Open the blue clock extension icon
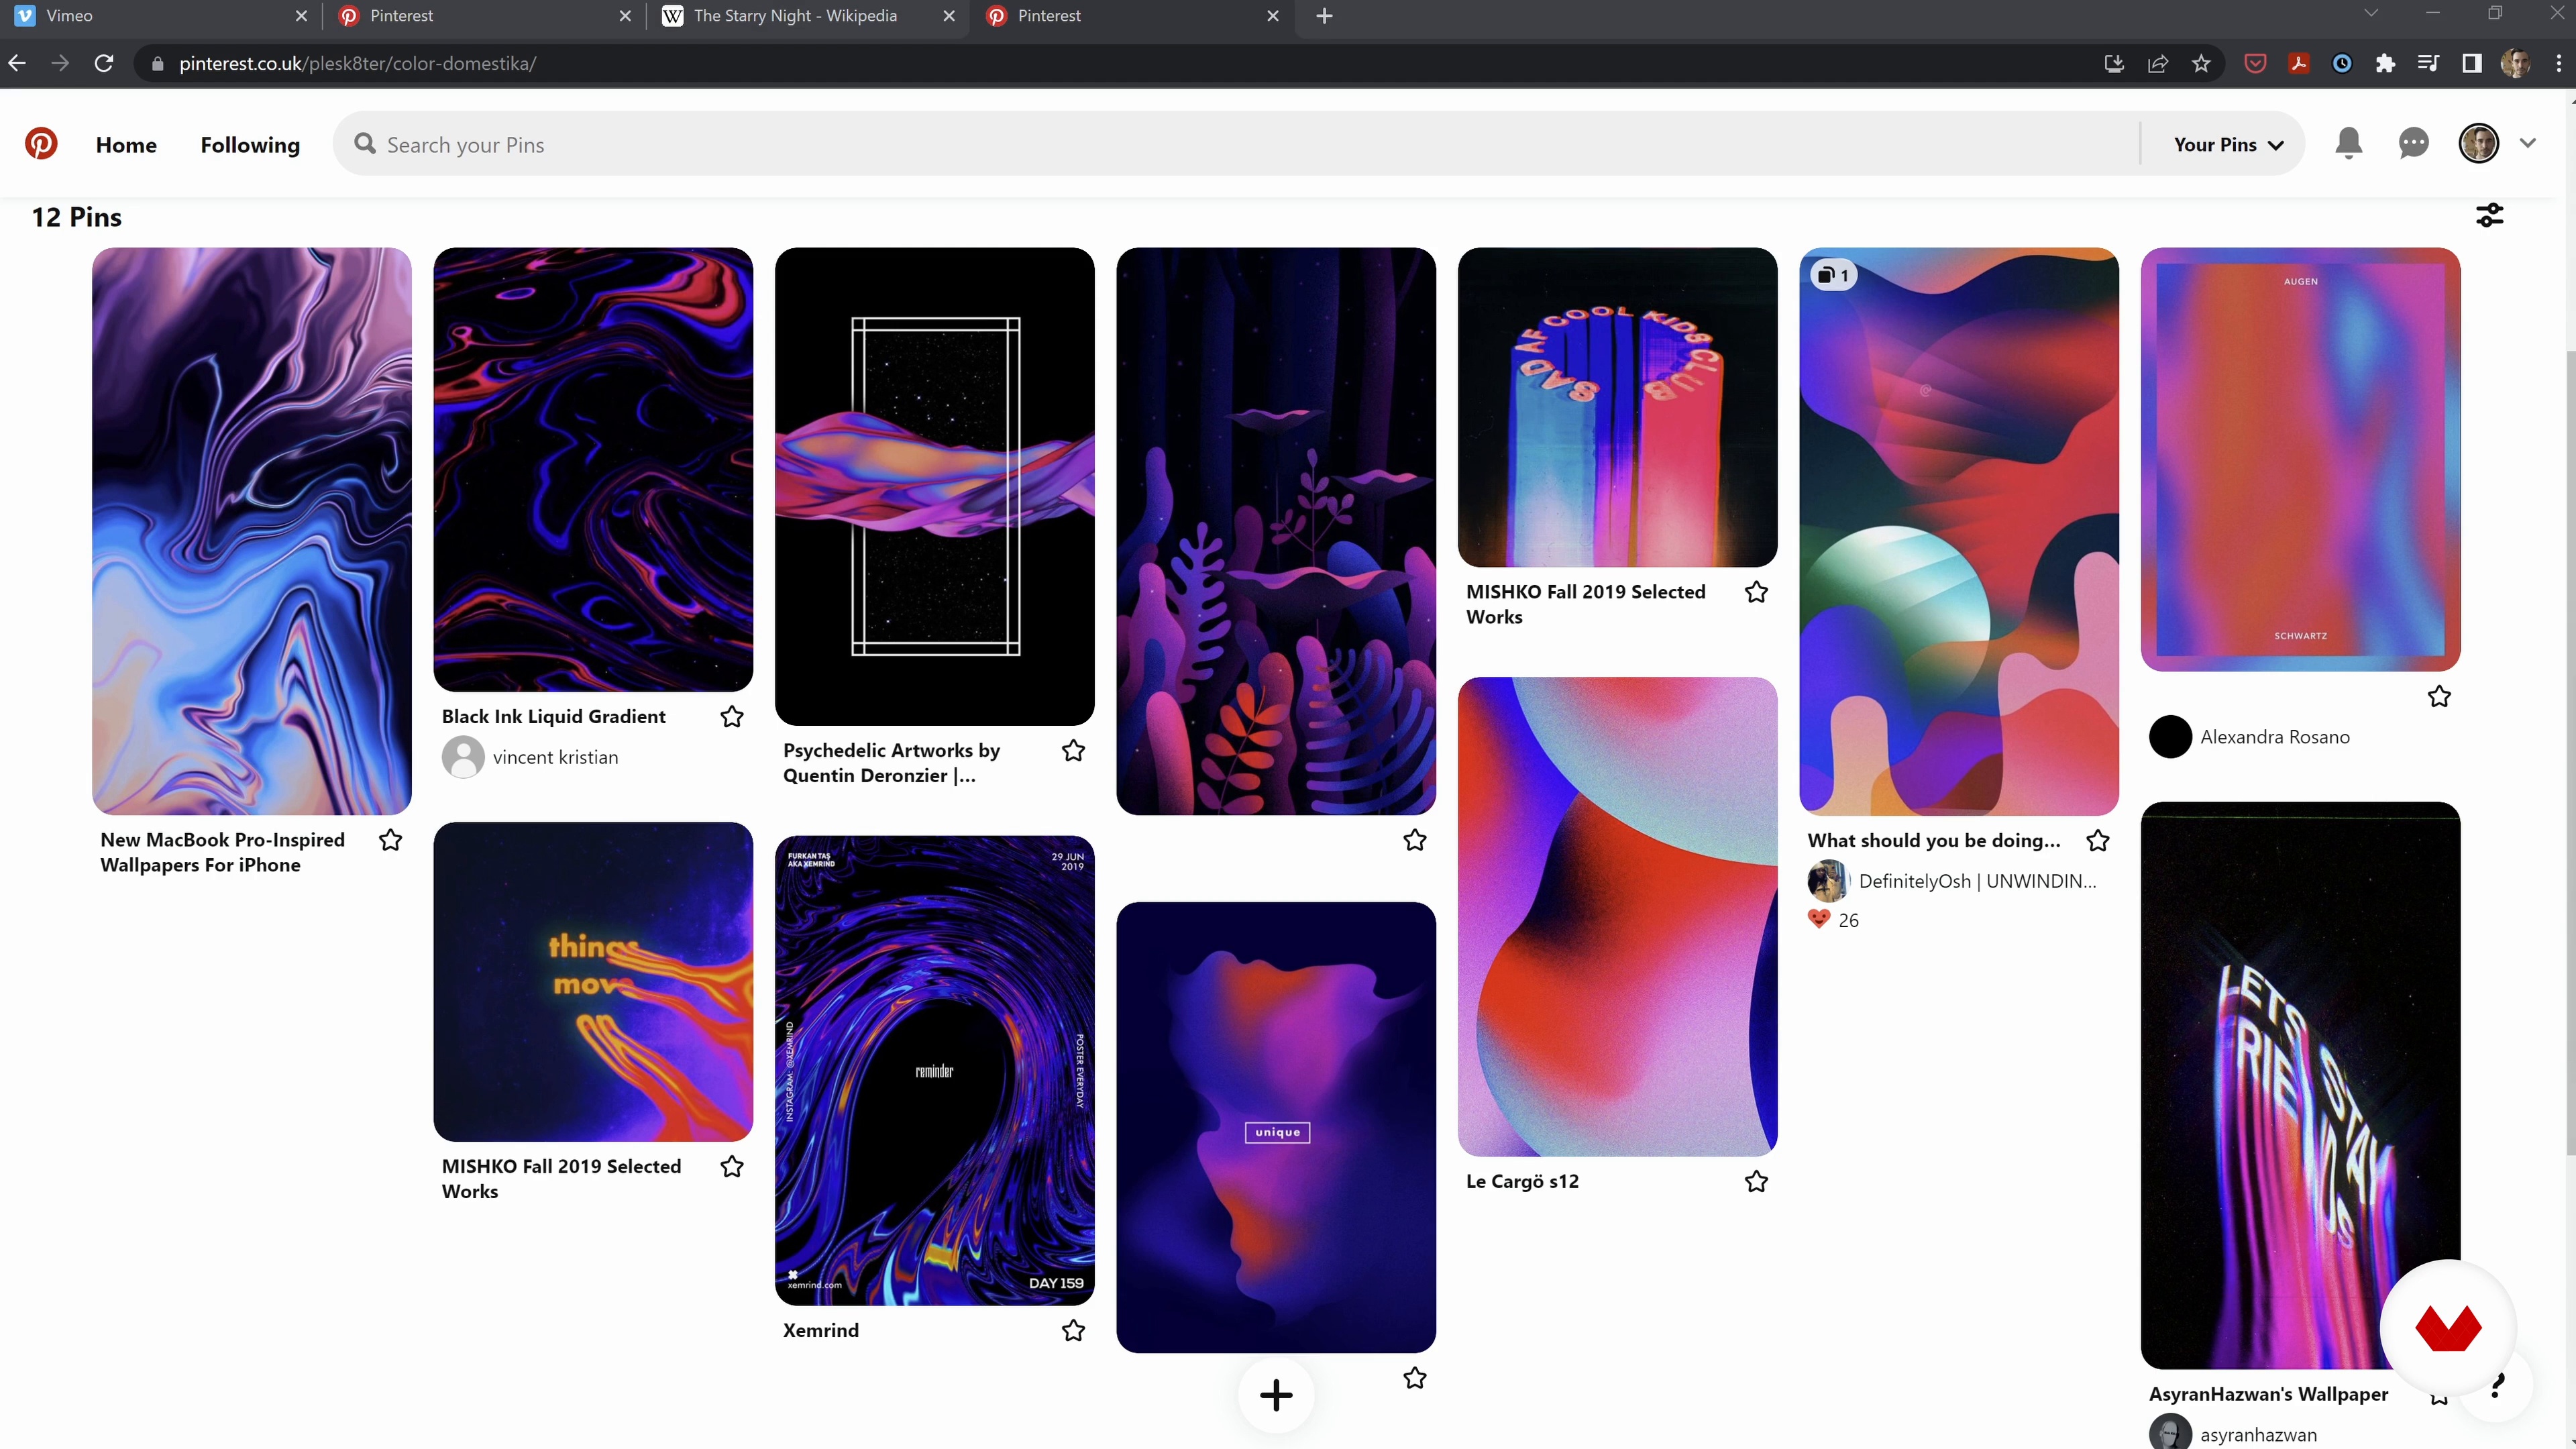Screen dimensions: 2576x1449 [2342, 63]
